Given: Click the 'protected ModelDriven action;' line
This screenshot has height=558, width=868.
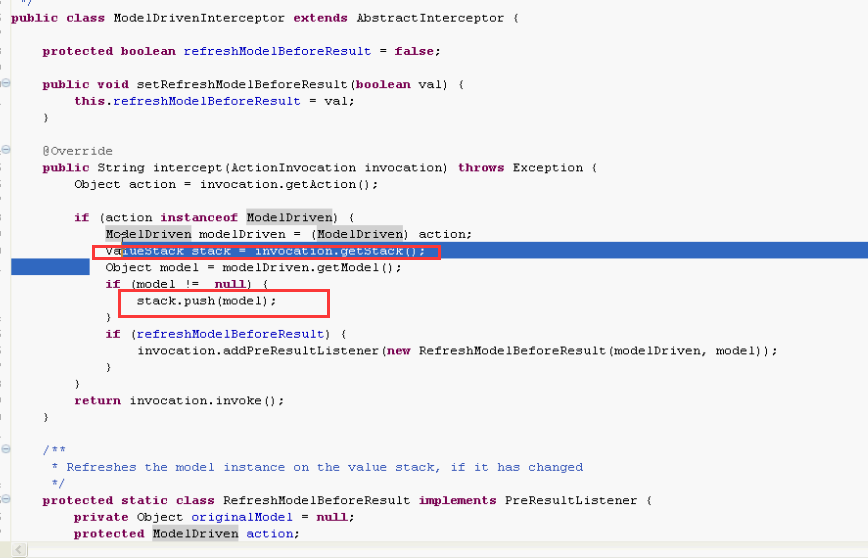Looking at the screenshot, I should pyautogui.click(x=187, y=534).
